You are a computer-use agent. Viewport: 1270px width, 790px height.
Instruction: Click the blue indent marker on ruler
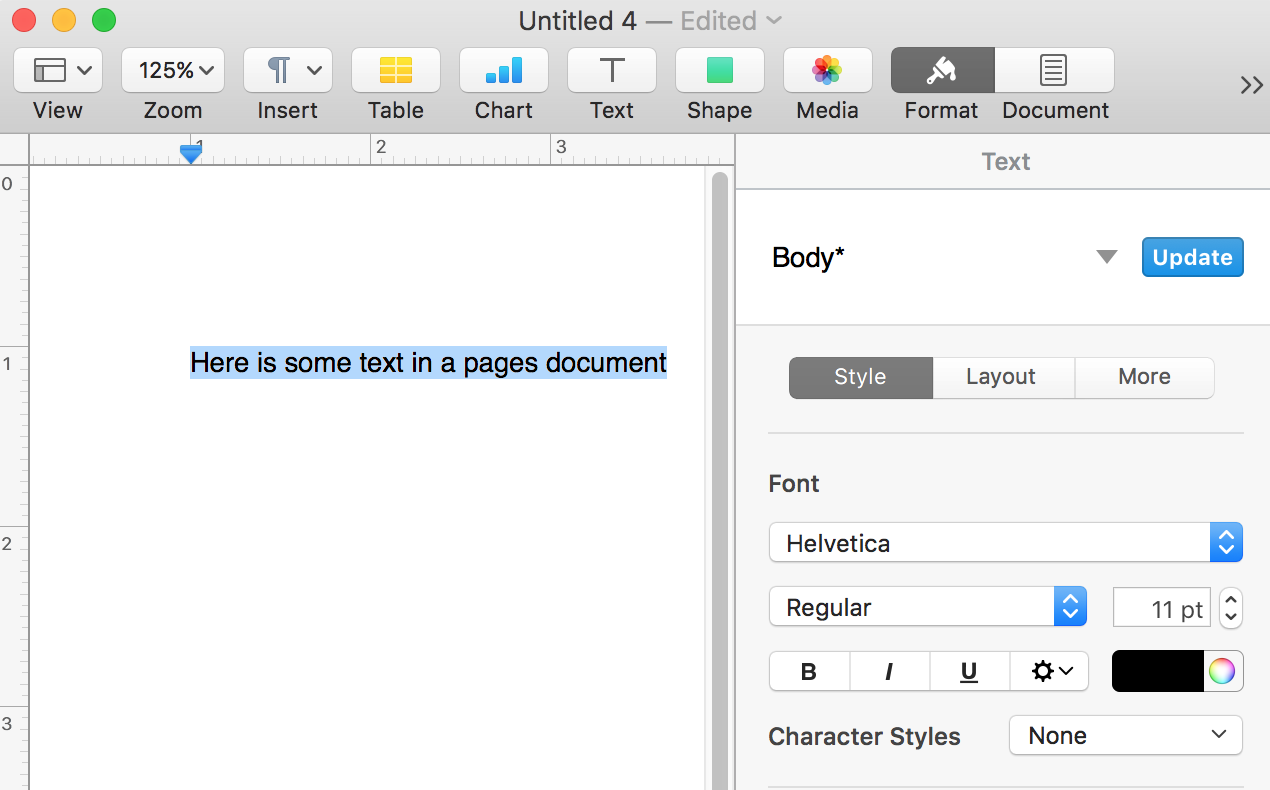191,153
